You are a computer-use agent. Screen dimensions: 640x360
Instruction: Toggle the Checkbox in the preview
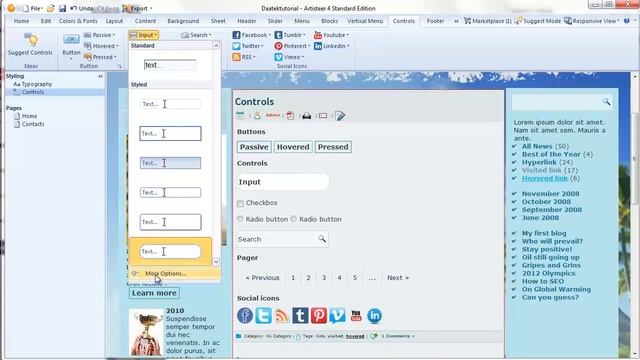[x=240, y=203]
